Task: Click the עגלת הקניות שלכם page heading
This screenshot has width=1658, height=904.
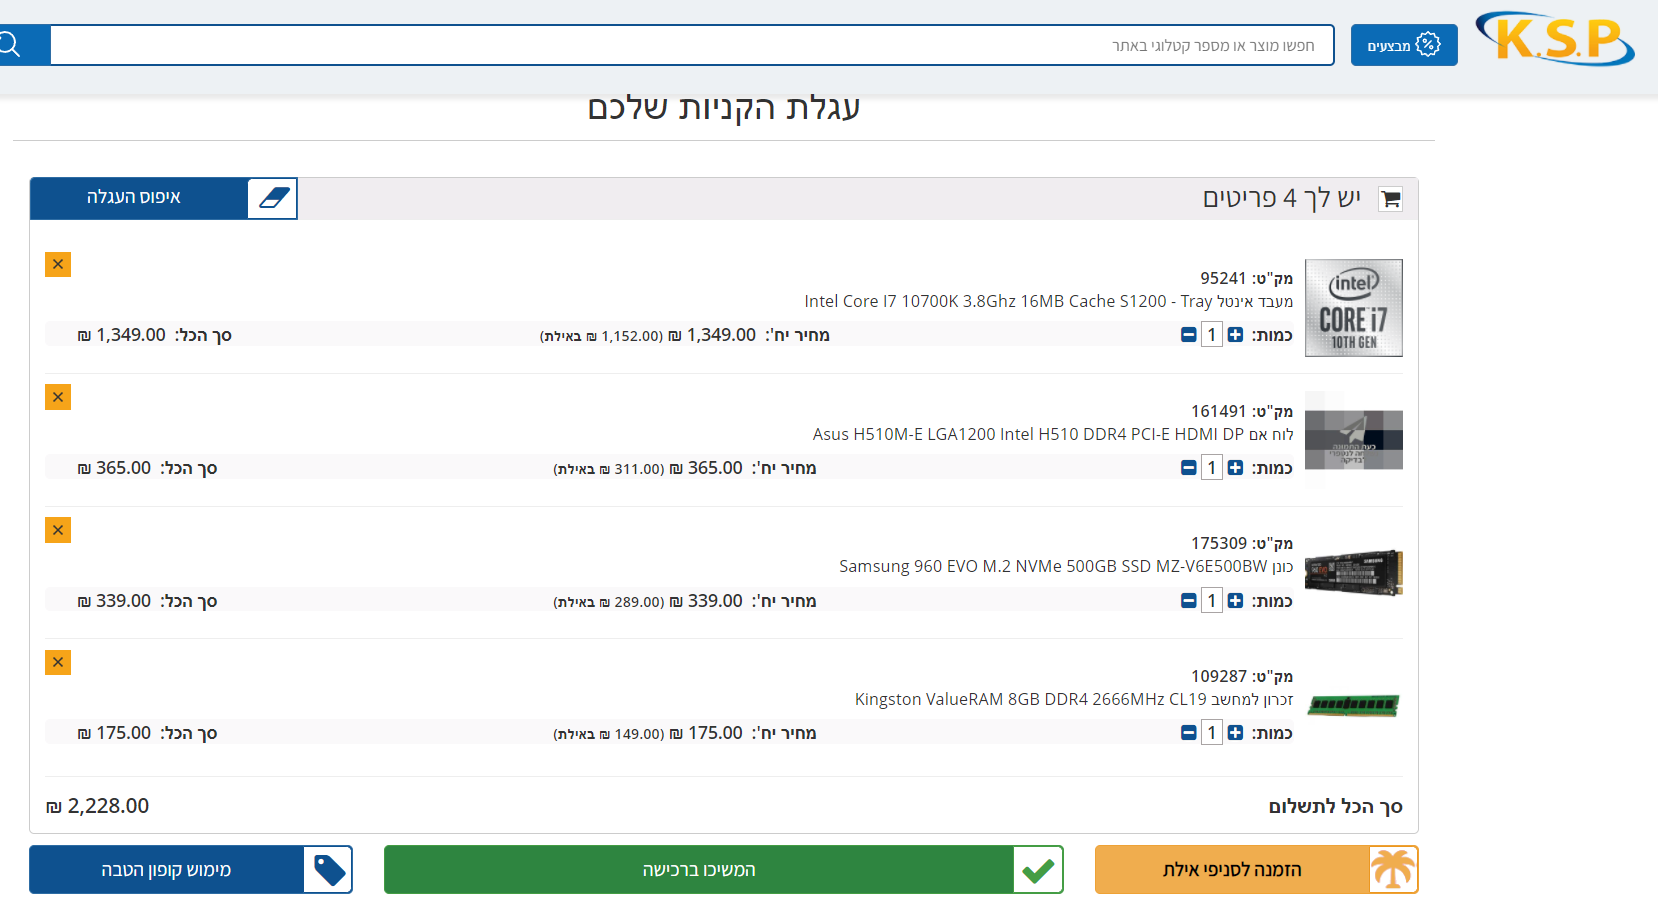Action: coord(724,107)
